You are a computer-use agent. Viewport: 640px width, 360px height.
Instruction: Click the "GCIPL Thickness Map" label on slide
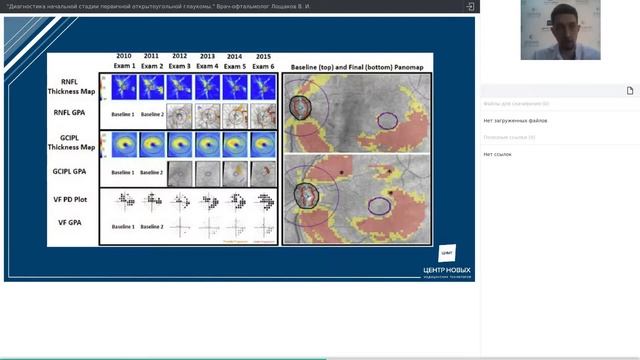(71, 142)
